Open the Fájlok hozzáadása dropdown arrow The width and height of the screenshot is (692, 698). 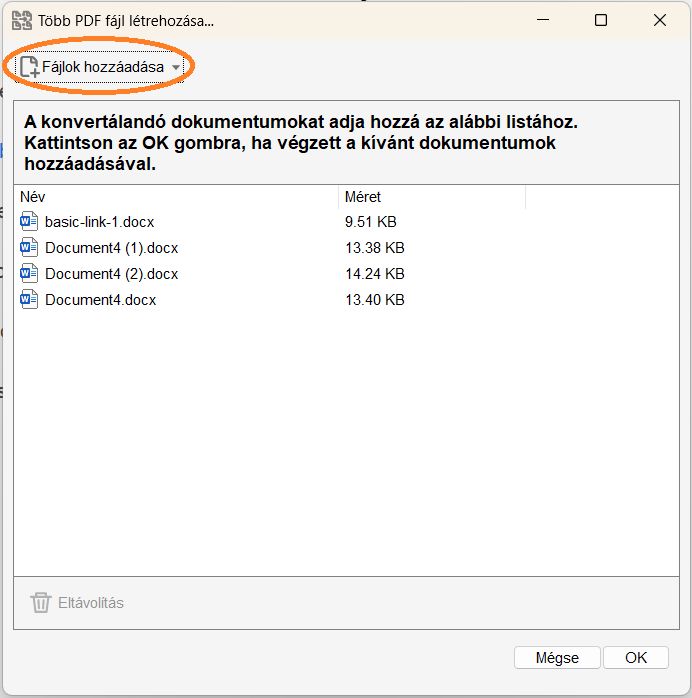(177, 68)
